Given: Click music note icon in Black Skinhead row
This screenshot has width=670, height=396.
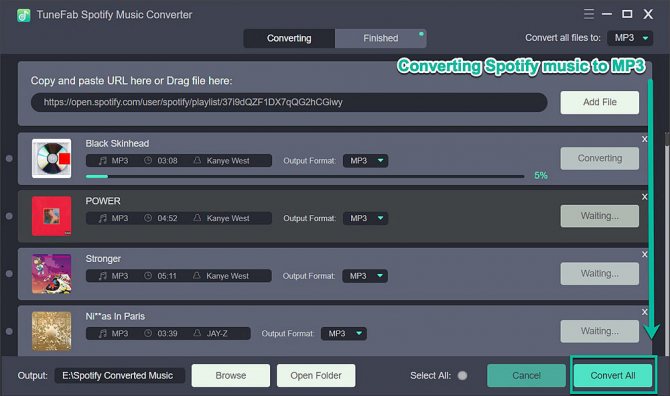Looking at the screenshot, I should (103, 161).
